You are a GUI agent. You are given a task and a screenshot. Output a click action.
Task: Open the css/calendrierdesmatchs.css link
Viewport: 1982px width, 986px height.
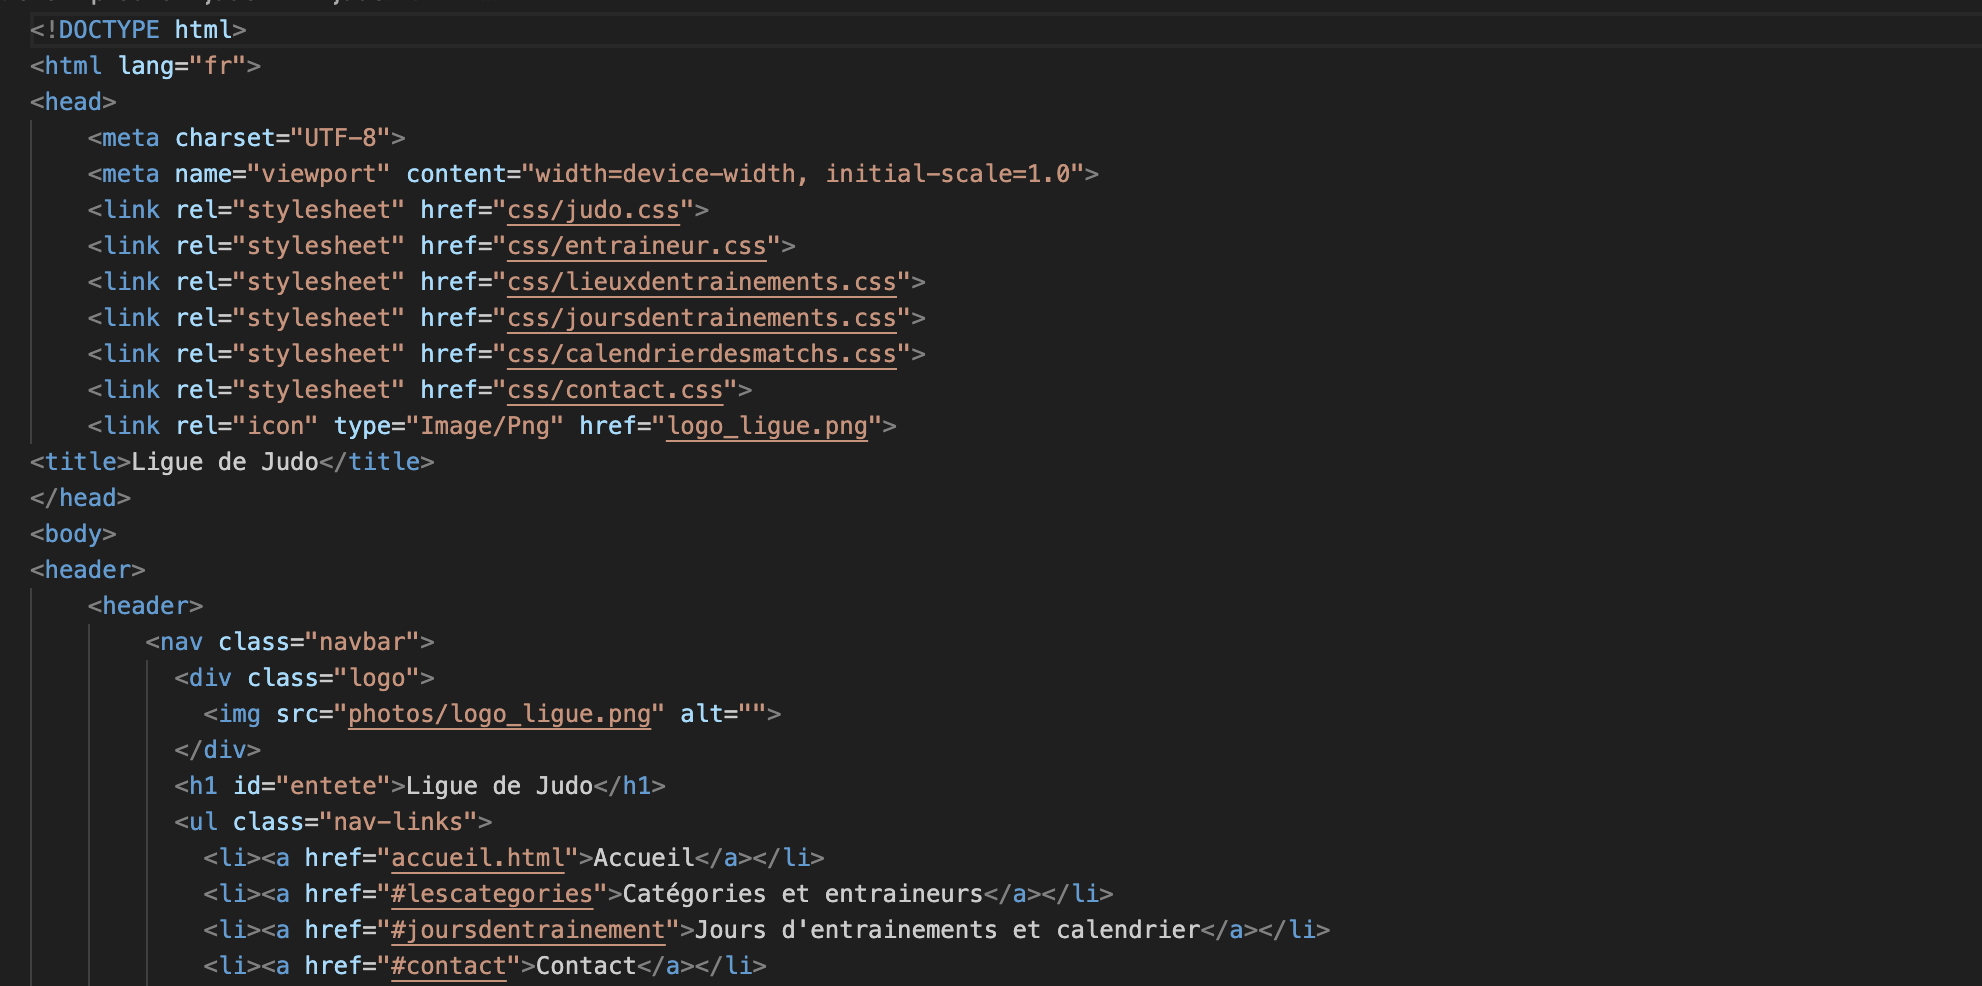click(699, 354)
